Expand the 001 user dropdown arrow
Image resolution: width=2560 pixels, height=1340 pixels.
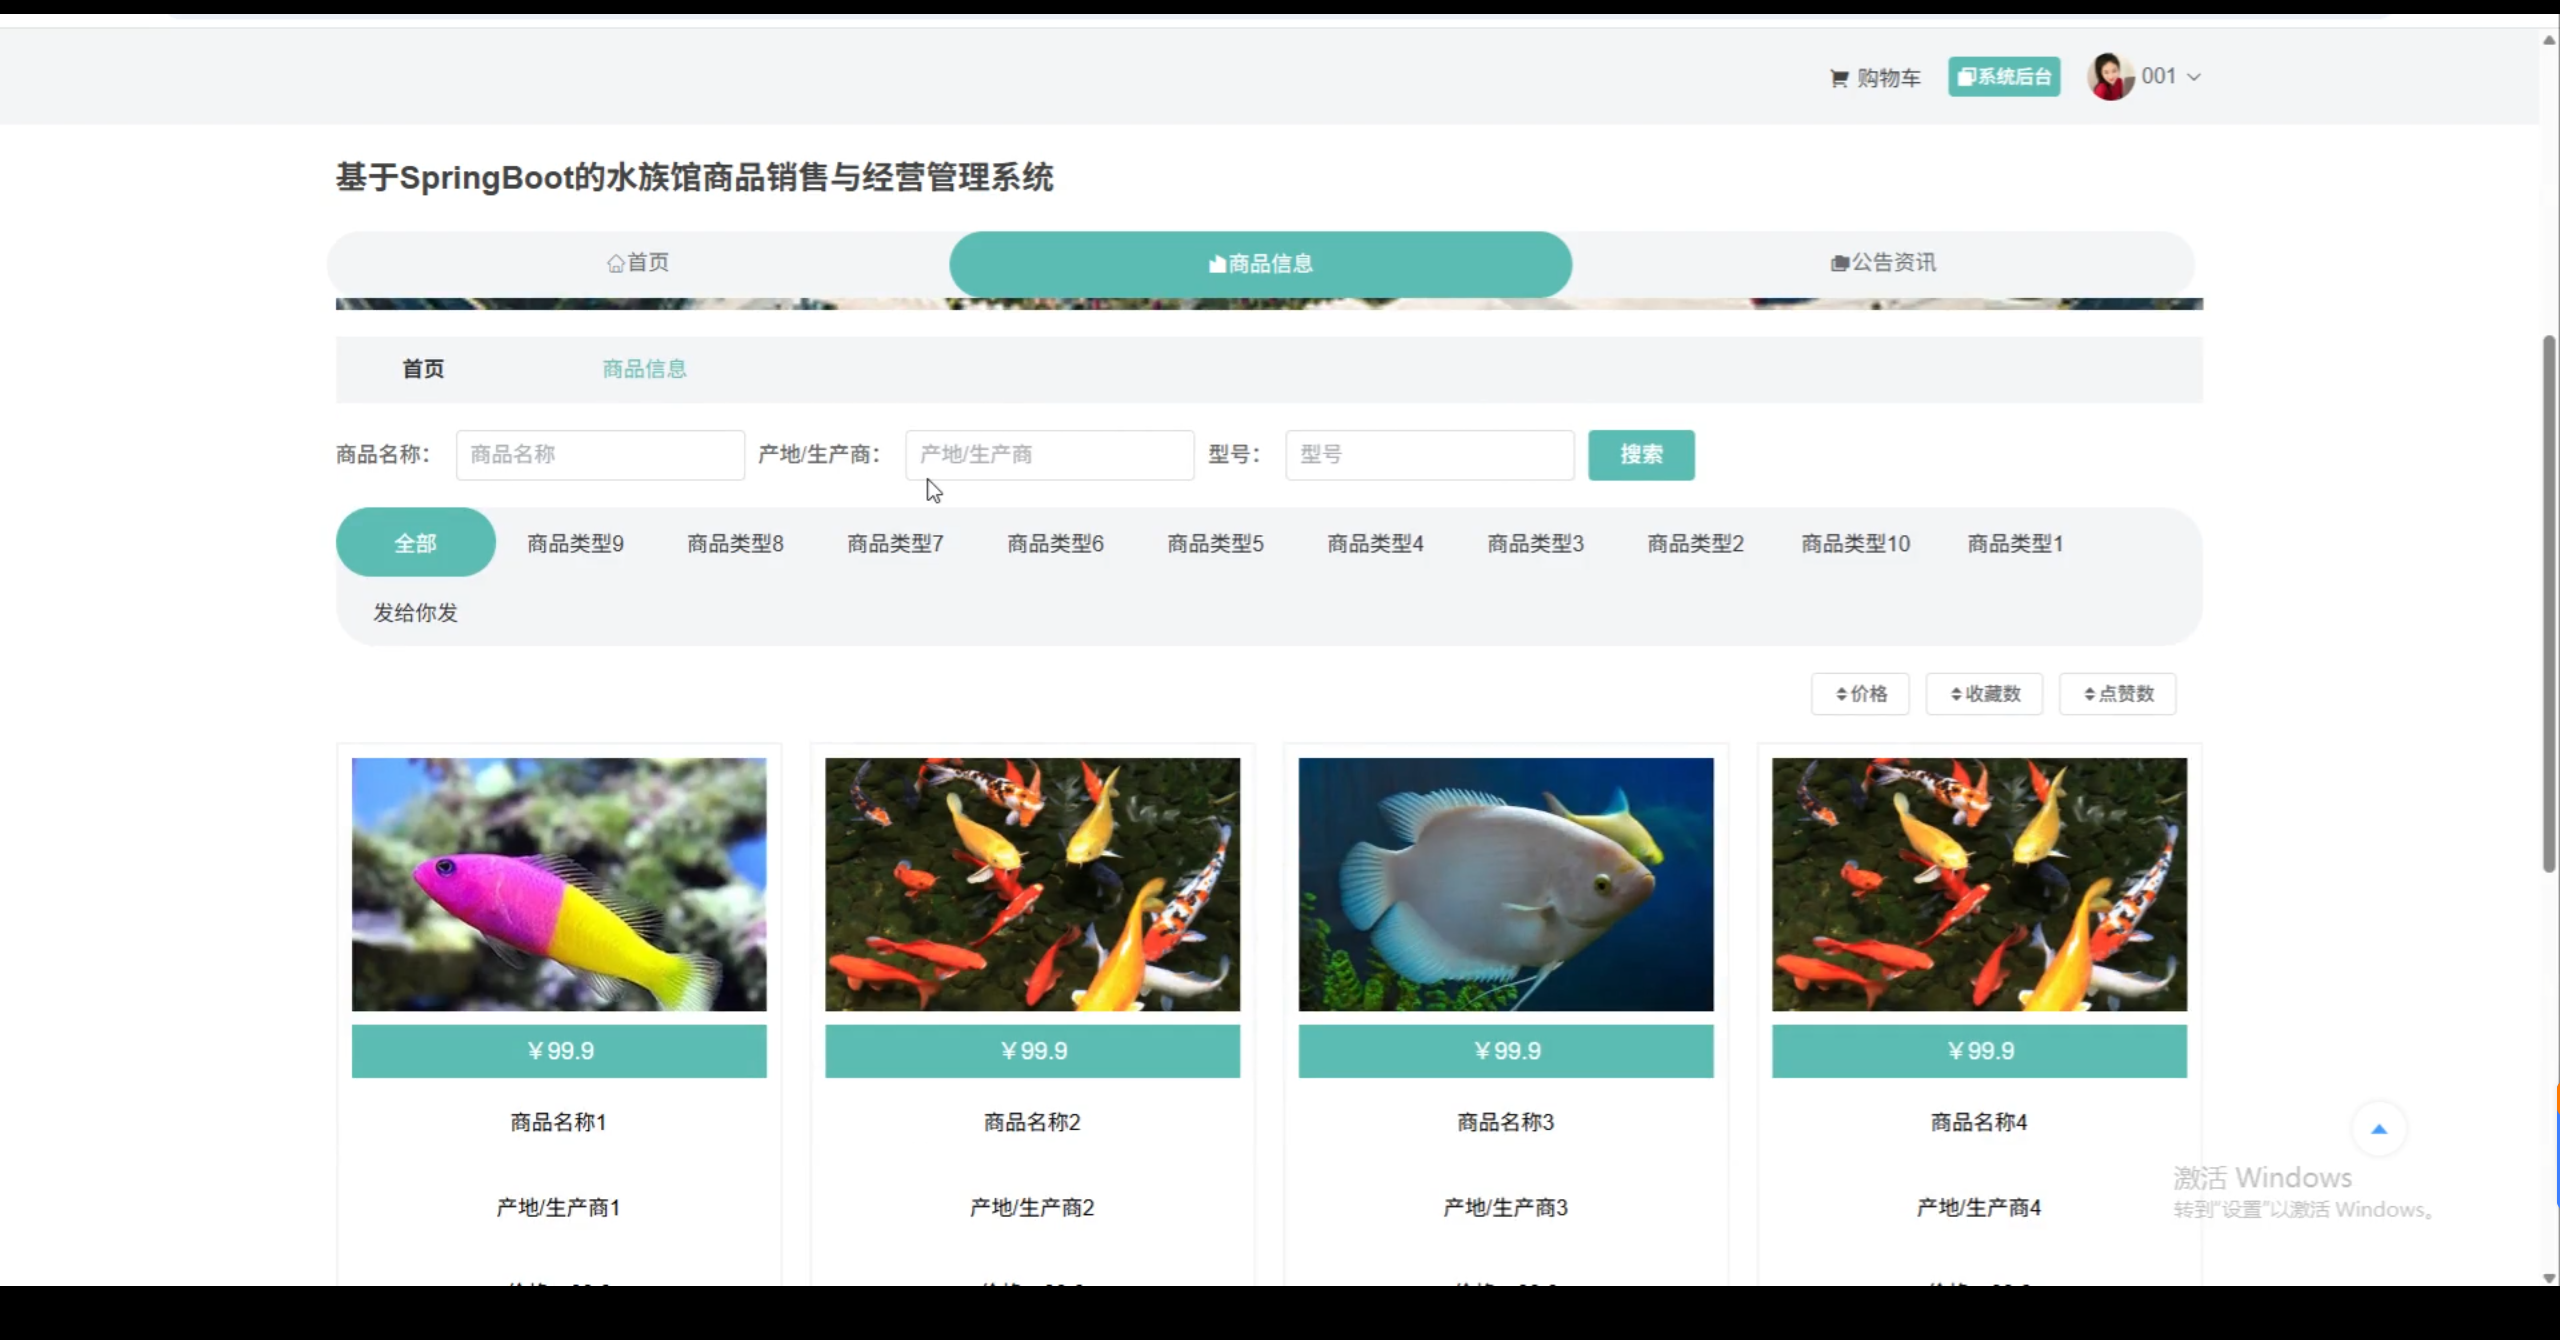(2194, 77)
